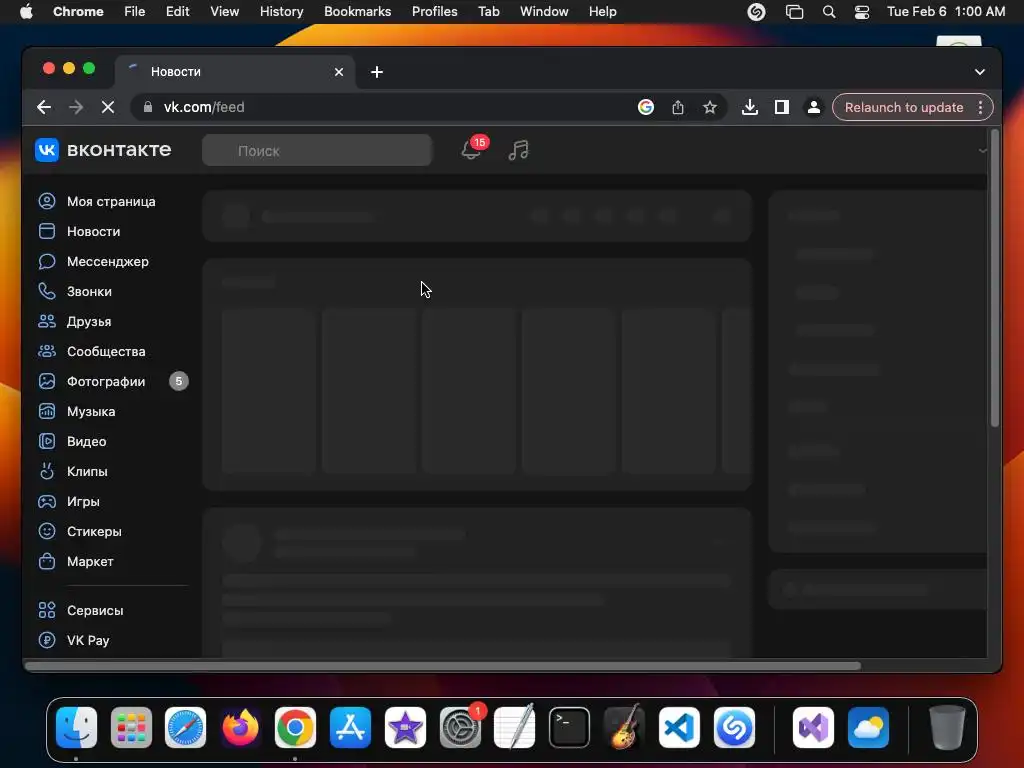The width and height of the screenshot is (1024, 768).
Task: Open the Apple menu
Action: (x=26, y=12)
